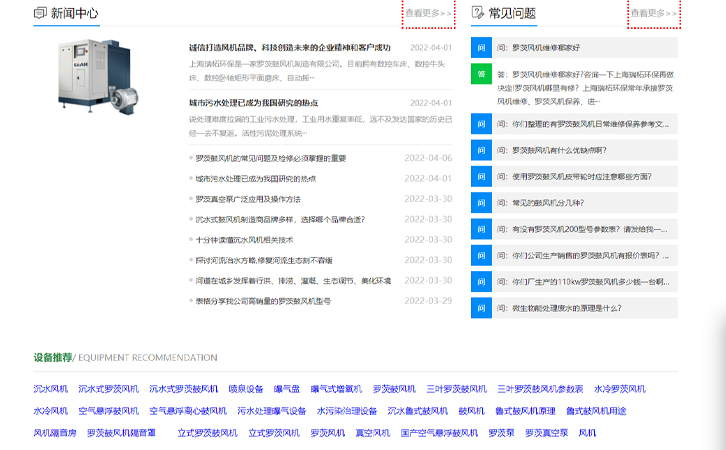Click 问 icon for 微生物能处理废水的原理

pyautogui.click(x=481, y=308)
